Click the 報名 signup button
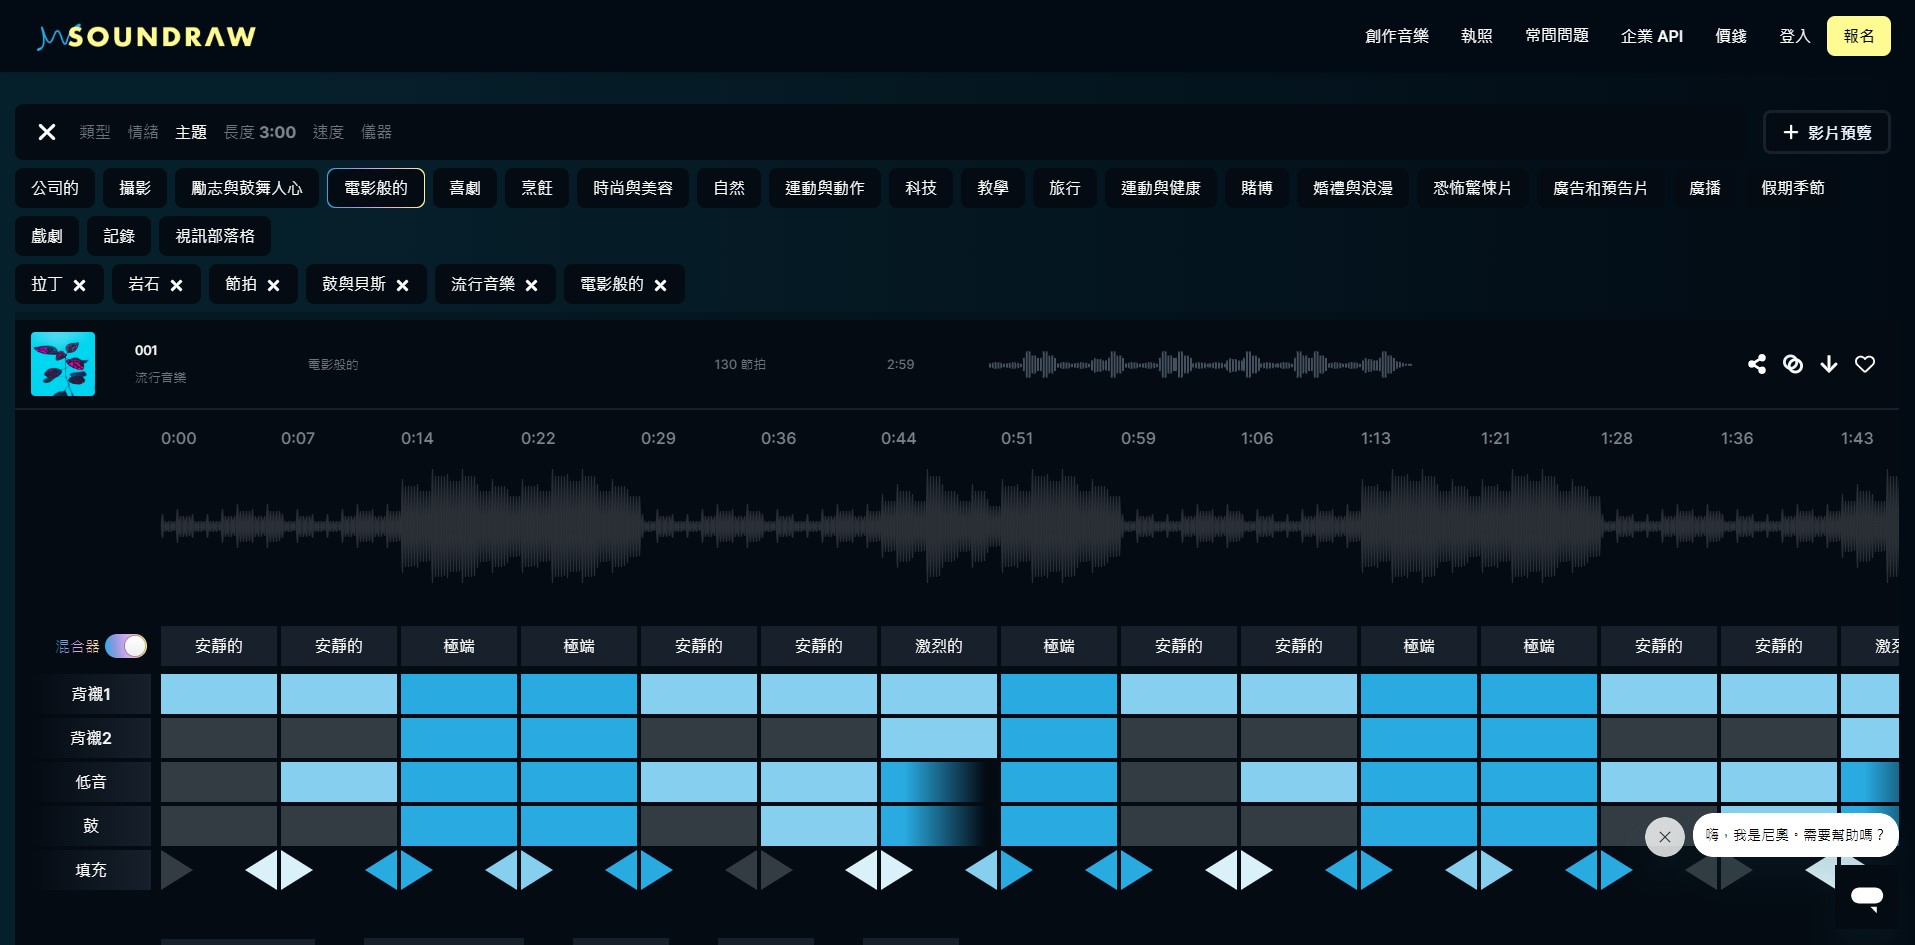 point(1858,35)
